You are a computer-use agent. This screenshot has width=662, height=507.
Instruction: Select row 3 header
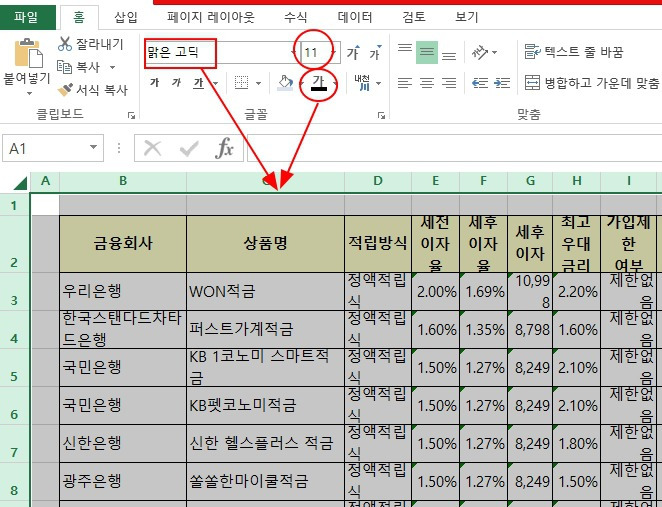tap(14, 292)
